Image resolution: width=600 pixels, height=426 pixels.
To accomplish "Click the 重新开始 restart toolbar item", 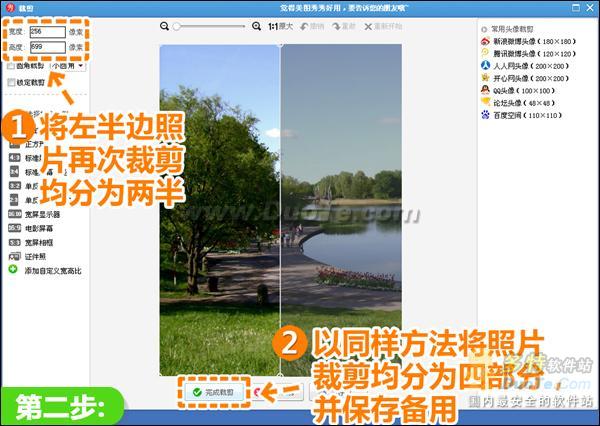I will point(383,26).
